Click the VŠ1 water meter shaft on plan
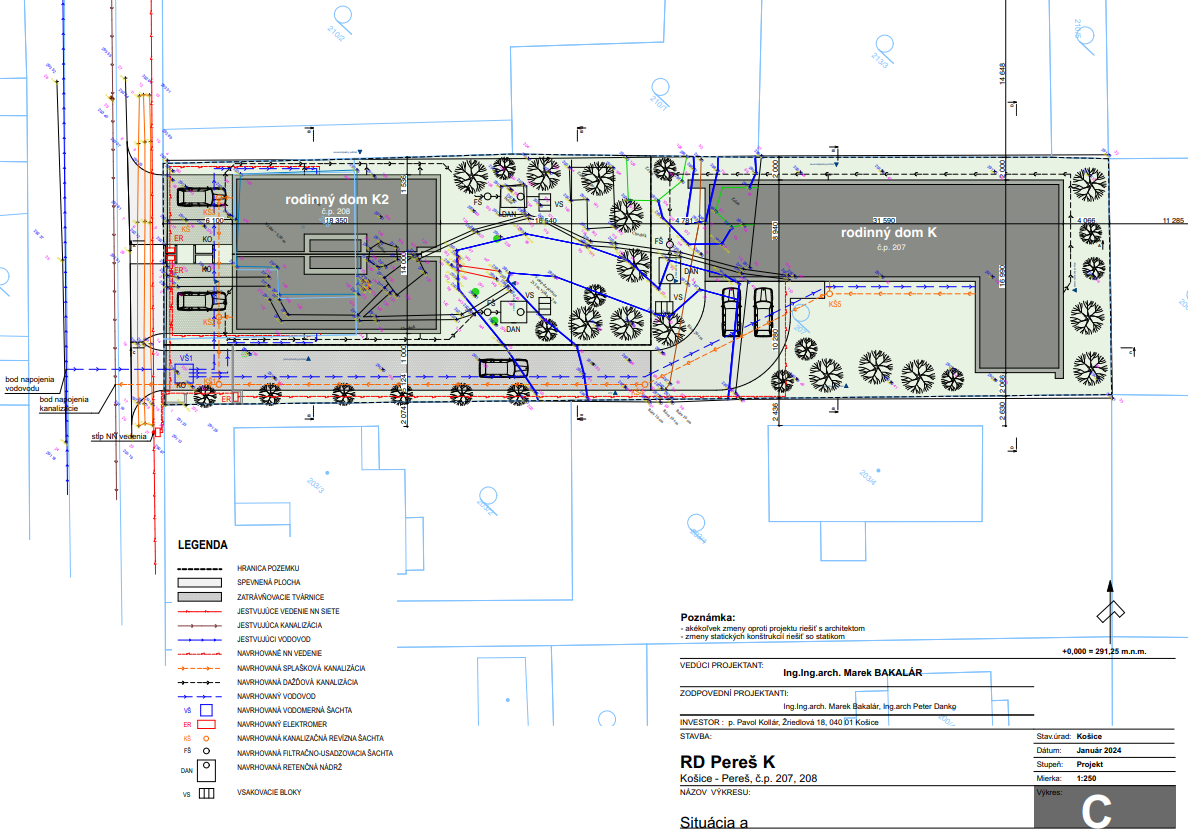This screenshot has width=1188, height=840. pyautogui.click(x=184, y=374)
